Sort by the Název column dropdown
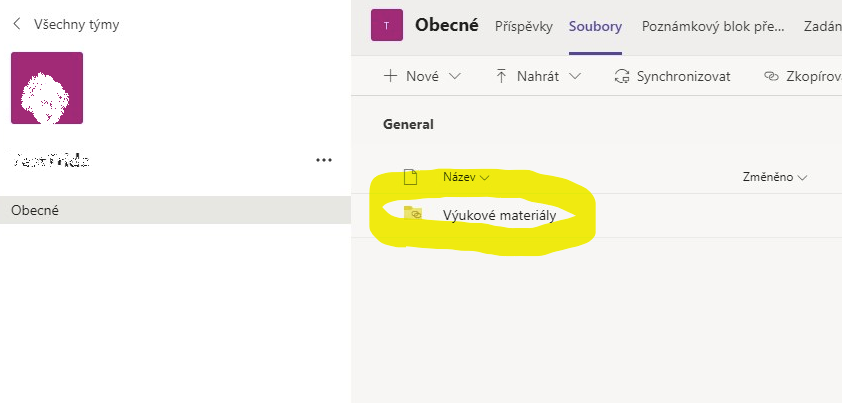 coord(466,177)
